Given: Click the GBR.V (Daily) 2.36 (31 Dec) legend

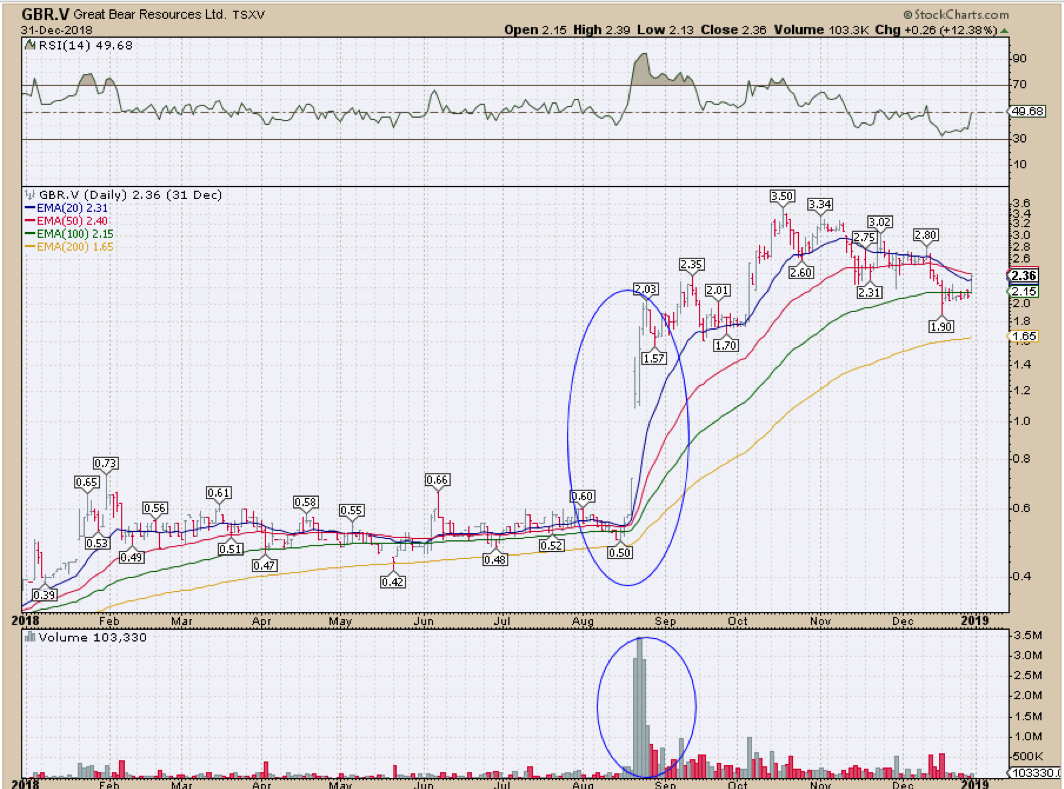Looking at the screenshot, I should (130, 195).
